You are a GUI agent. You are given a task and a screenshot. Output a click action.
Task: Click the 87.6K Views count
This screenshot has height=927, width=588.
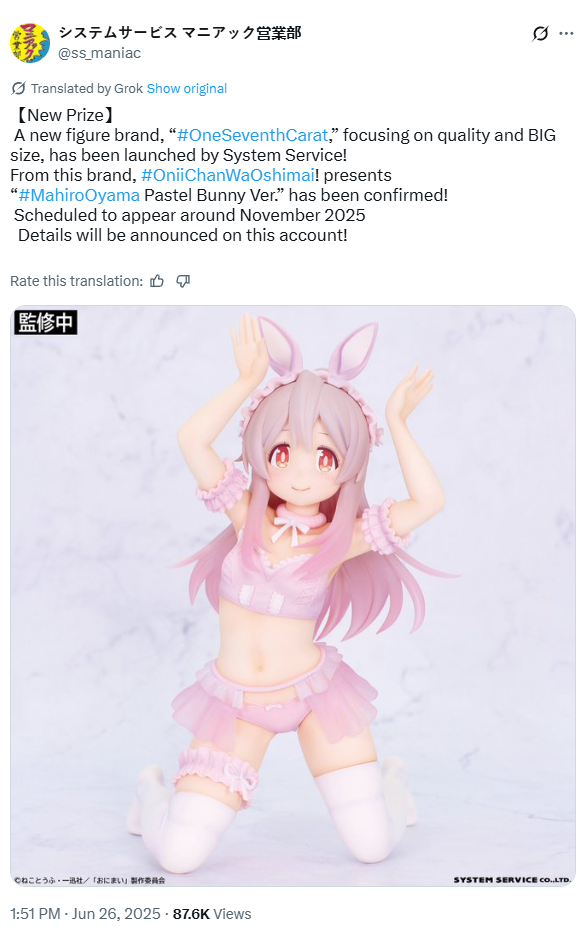point(212,913)
